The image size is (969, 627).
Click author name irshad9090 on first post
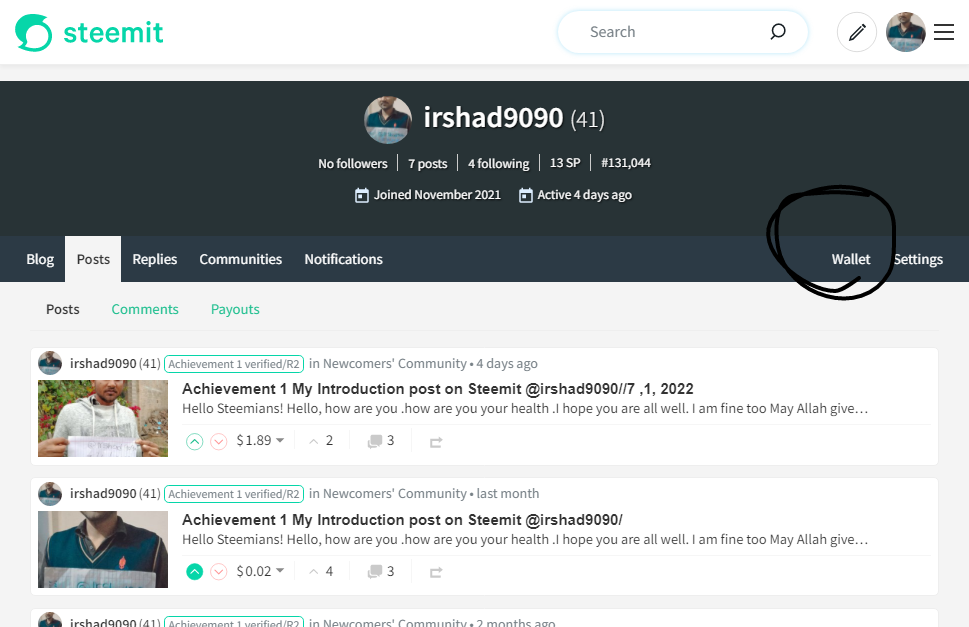[x=103, y=363]
